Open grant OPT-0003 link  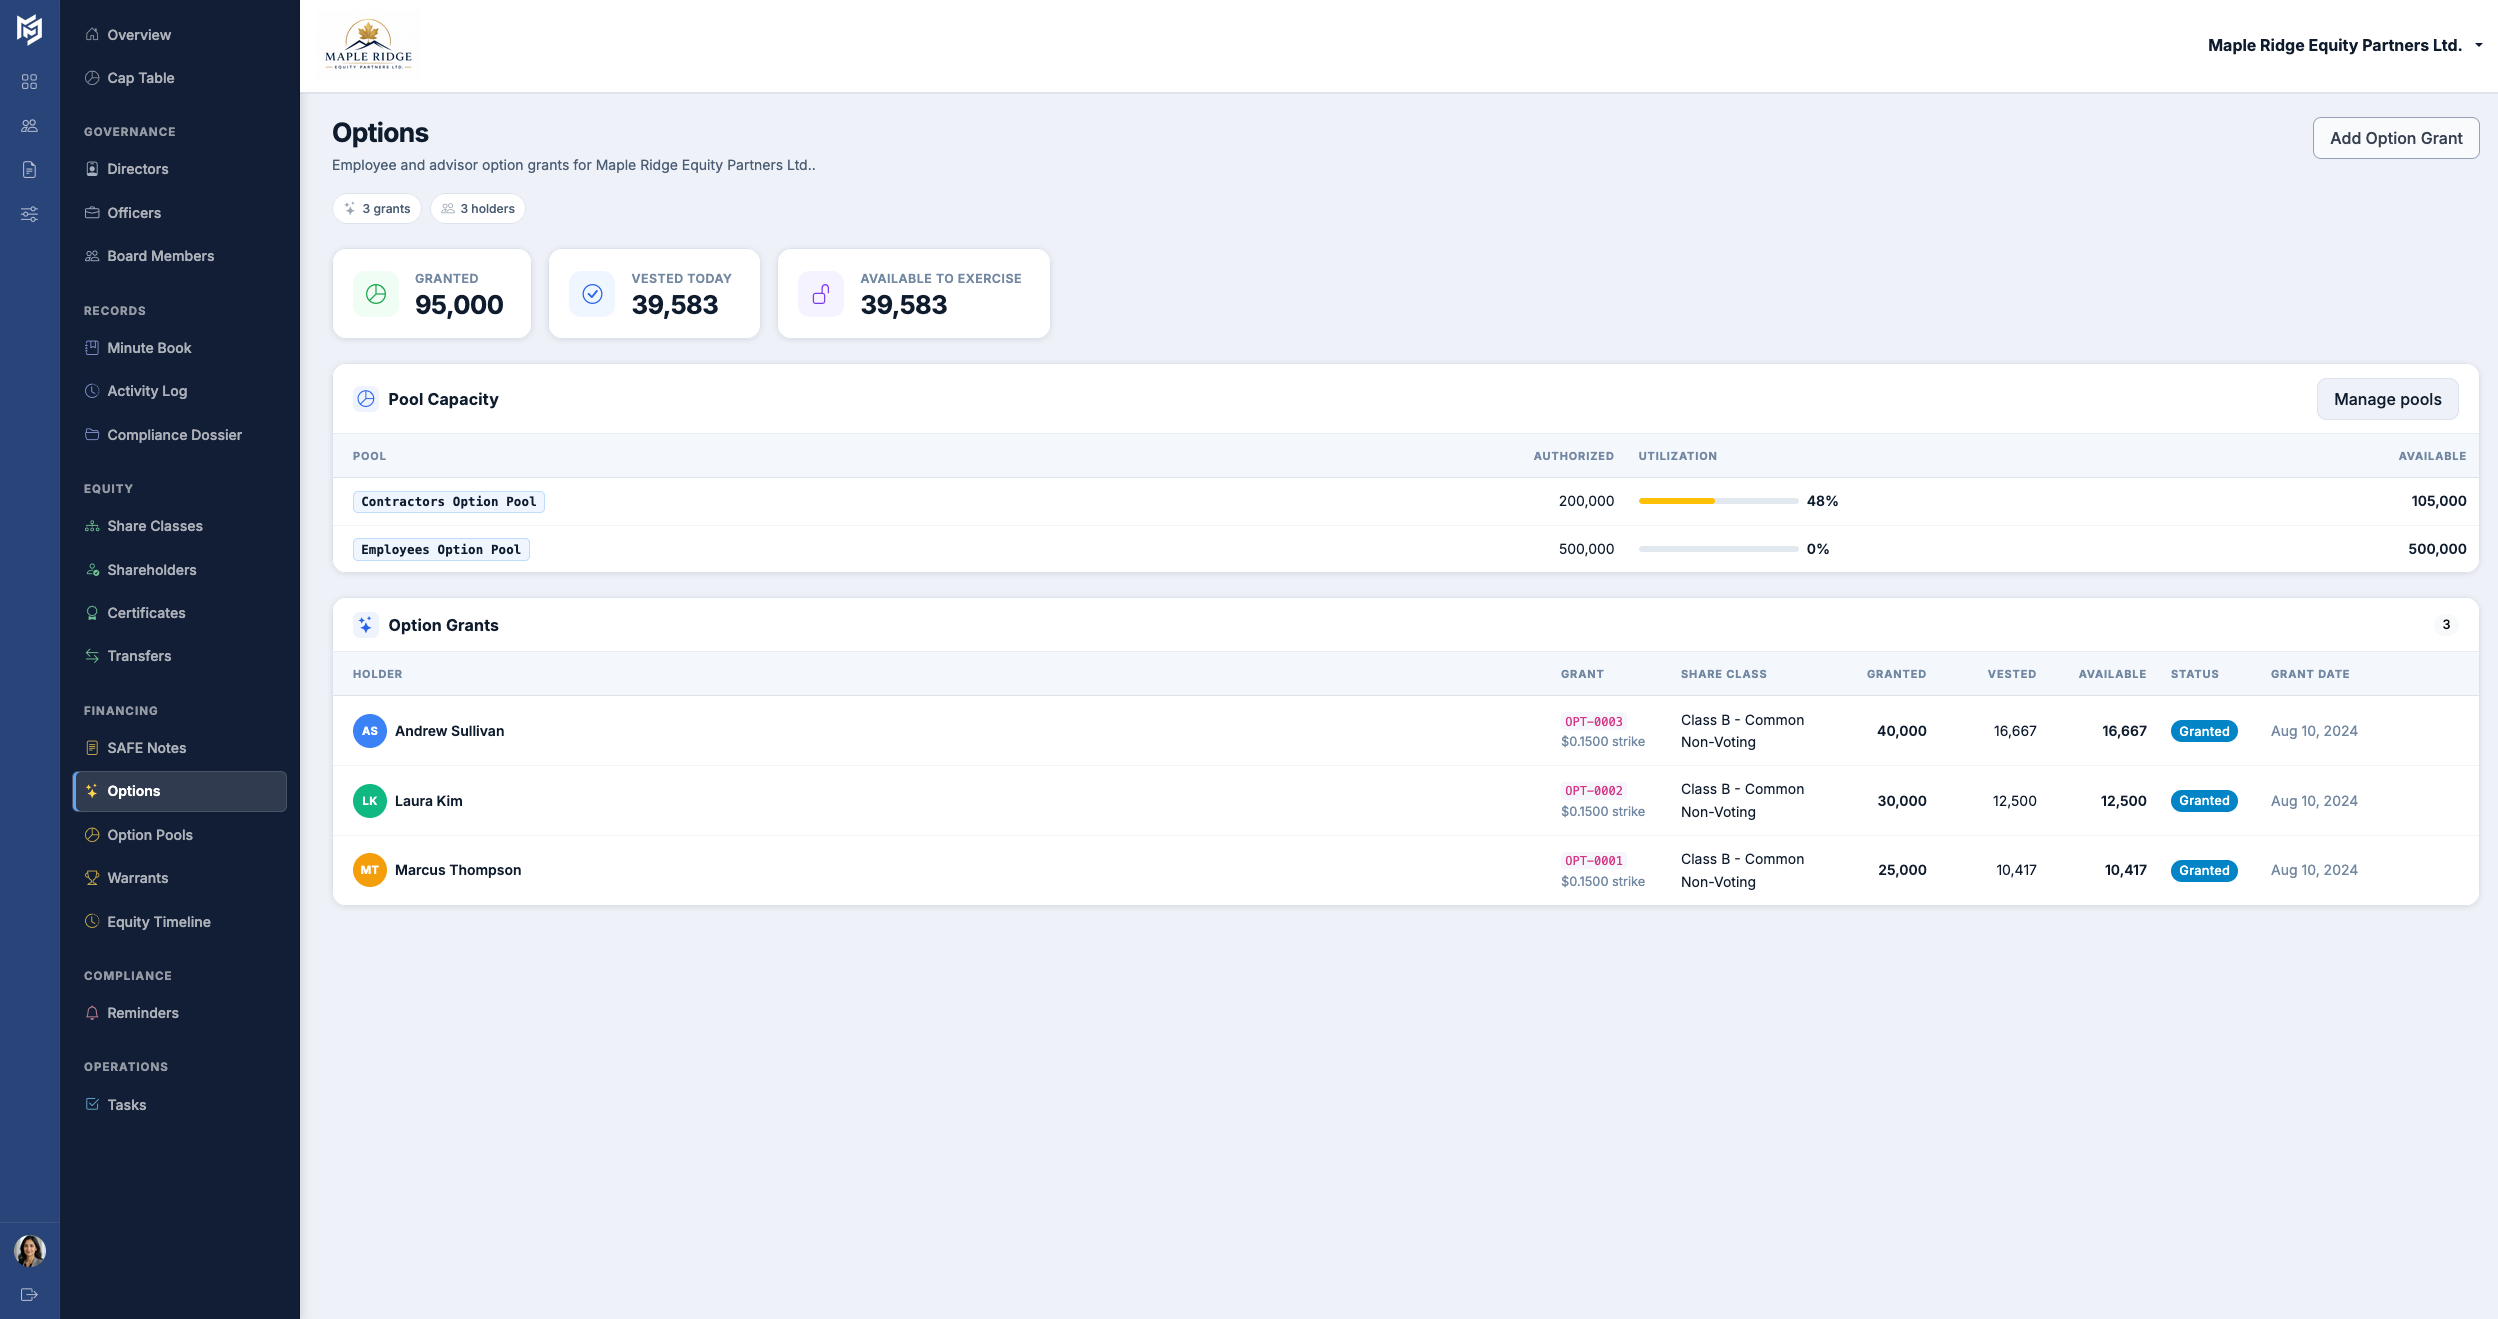1593,721
